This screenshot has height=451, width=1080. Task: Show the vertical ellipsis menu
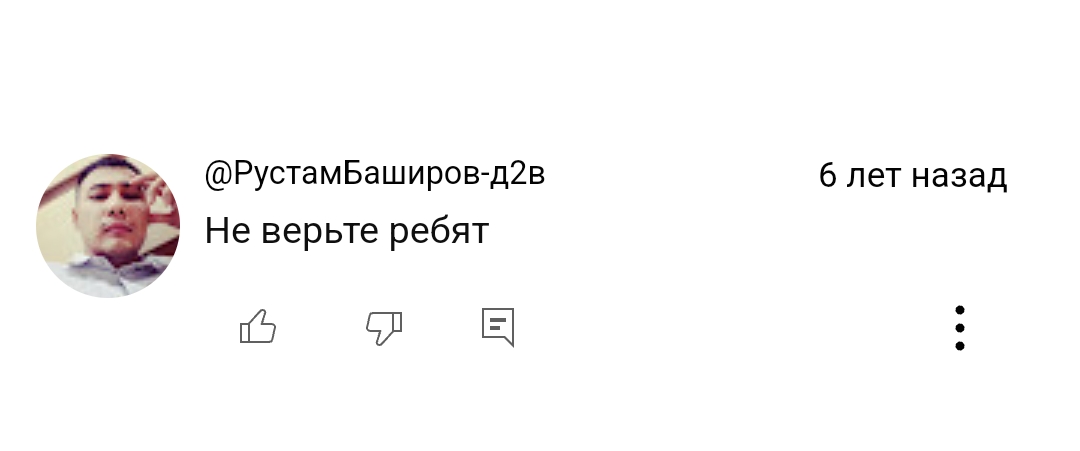[960, 328]
